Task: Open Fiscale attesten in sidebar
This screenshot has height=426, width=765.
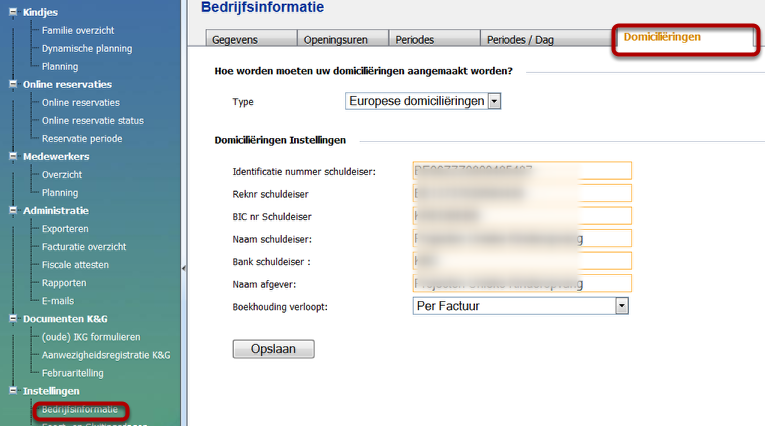Action: [x=75, y=264]
